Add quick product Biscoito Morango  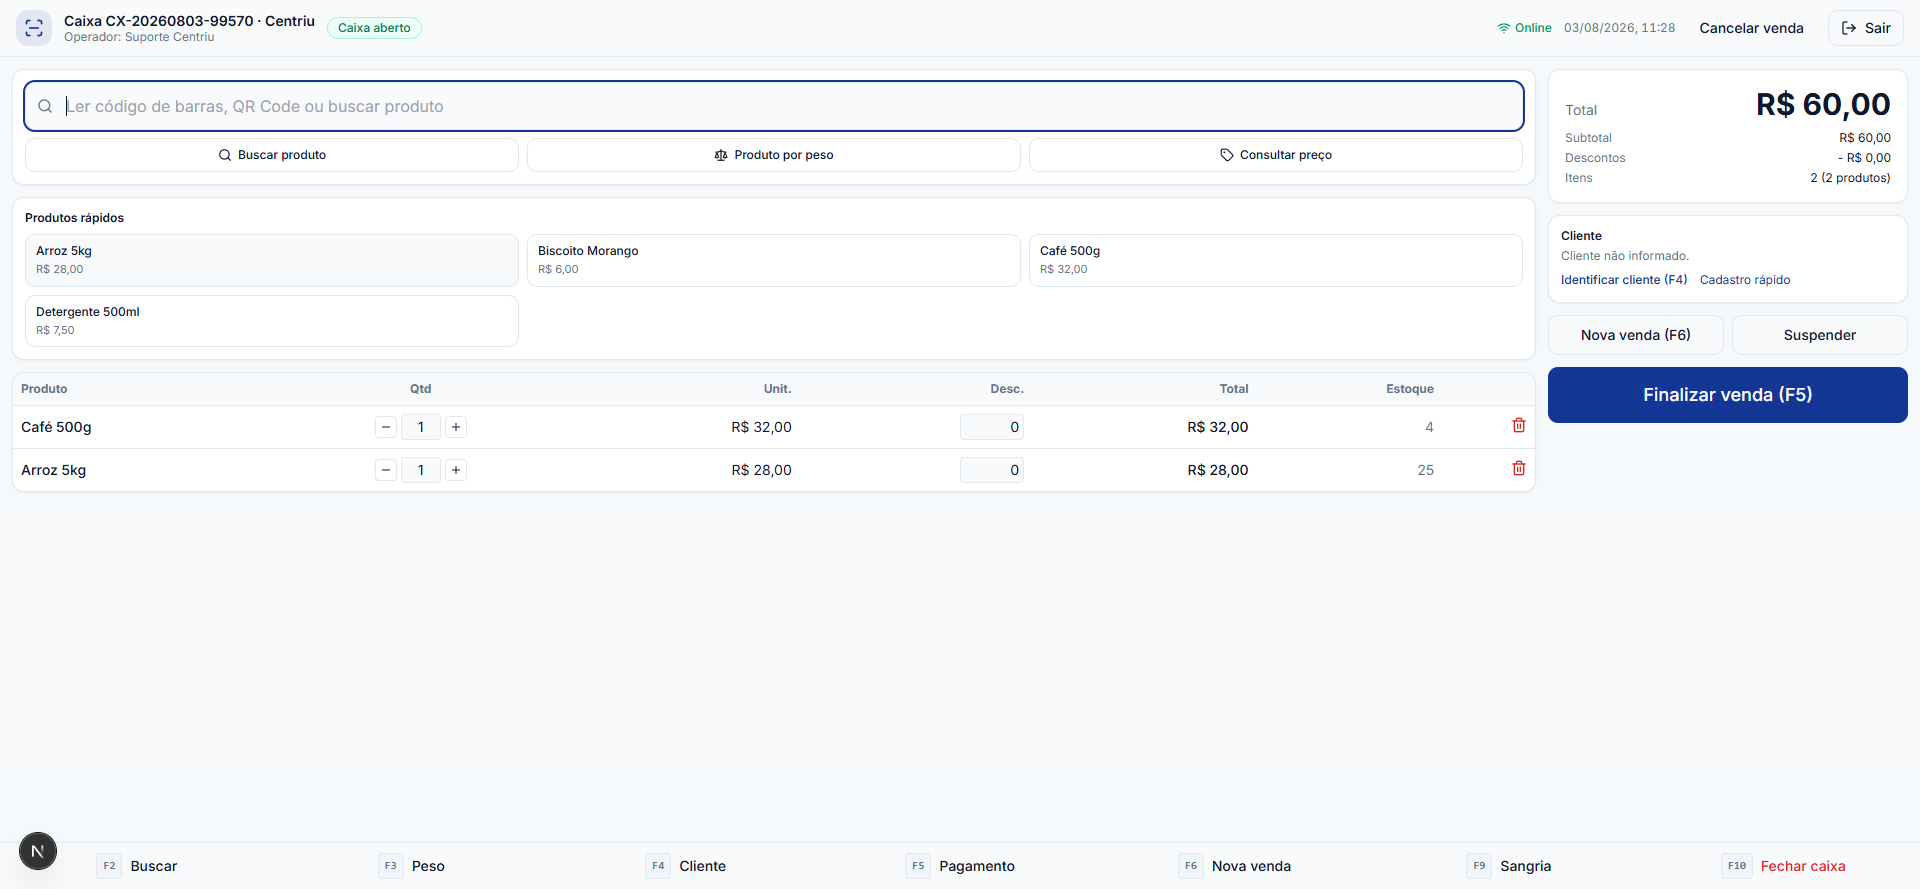pyautogui.click(x=774, y=260)
